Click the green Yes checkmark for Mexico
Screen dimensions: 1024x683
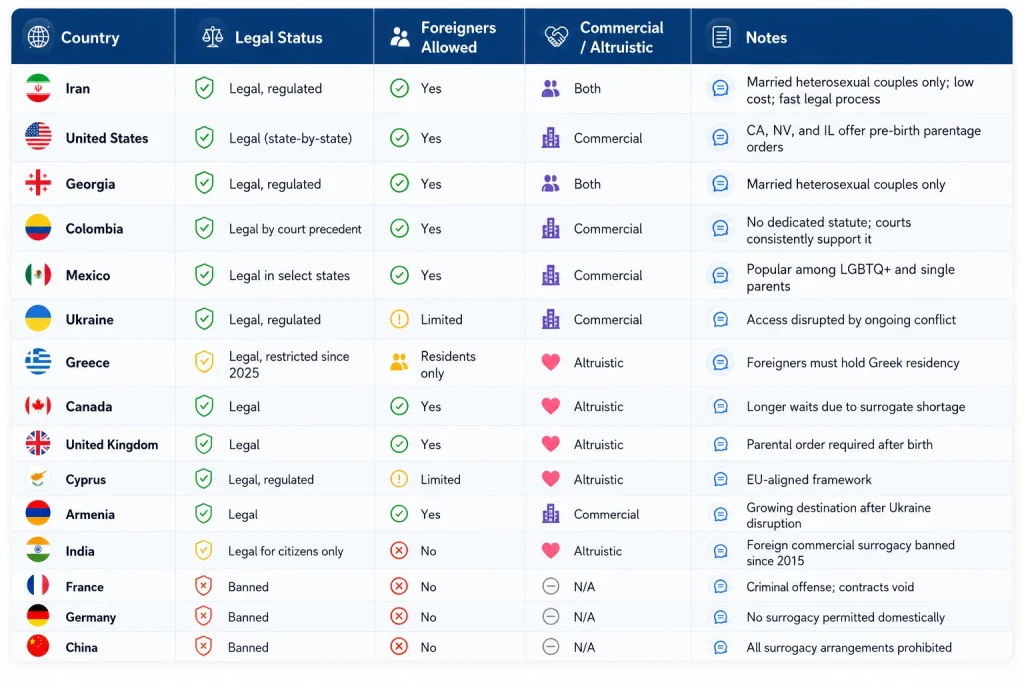tap(399, 275)
